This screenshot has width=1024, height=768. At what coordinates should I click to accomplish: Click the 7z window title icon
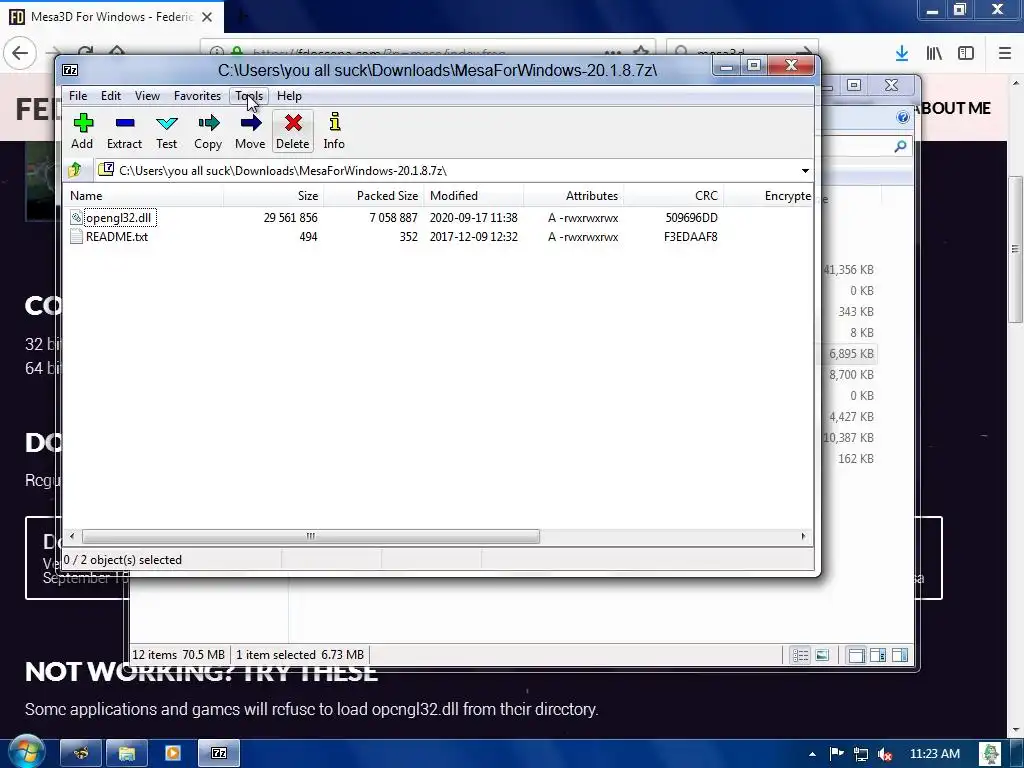(x=71, y=70)
